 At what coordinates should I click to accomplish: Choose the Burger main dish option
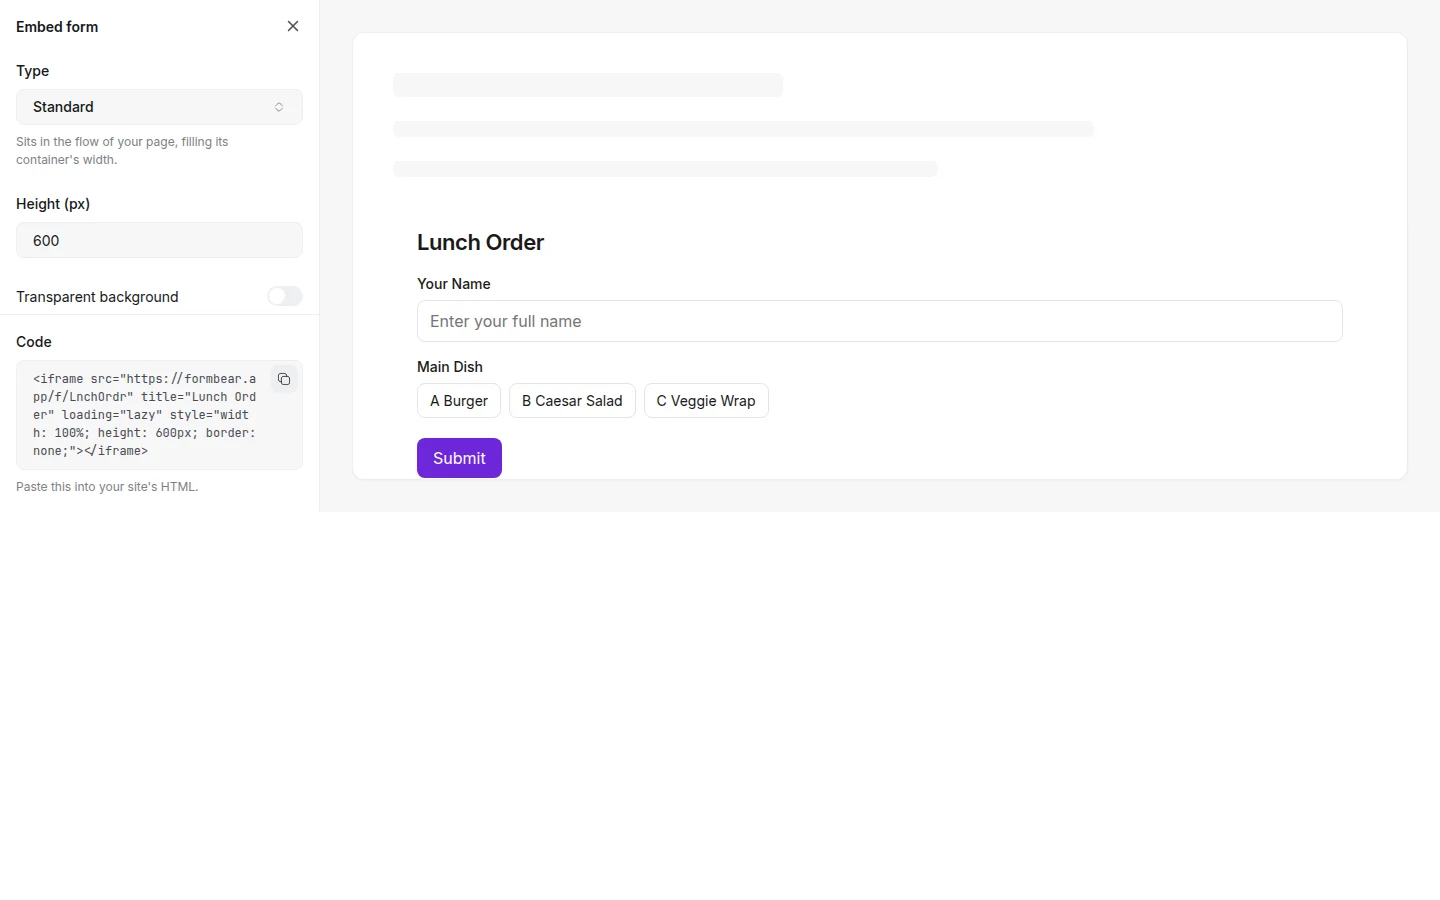[459, 401]
